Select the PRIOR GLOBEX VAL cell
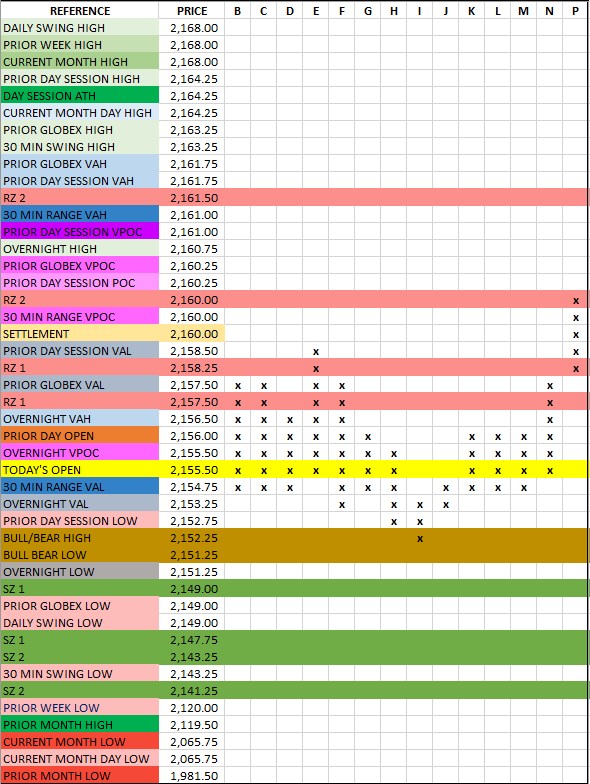The height and width of the screenshot is (784, 590). click(x=80, y=385)
